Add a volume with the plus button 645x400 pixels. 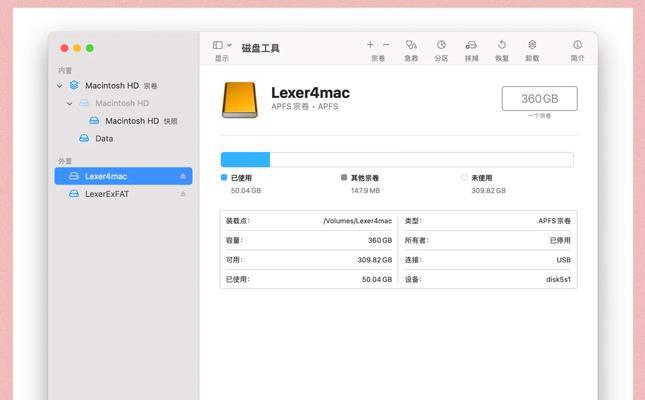370,44
